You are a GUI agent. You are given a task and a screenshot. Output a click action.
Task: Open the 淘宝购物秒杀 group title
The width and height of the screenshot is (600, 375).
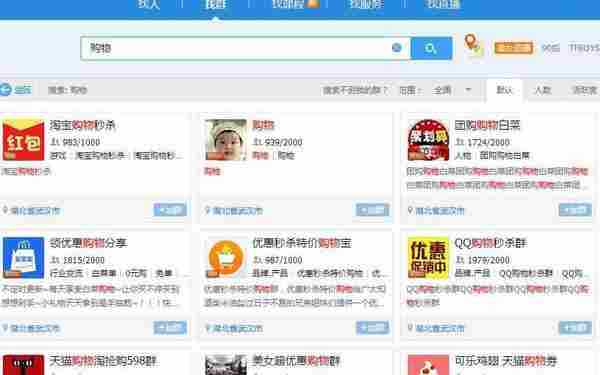82,125
